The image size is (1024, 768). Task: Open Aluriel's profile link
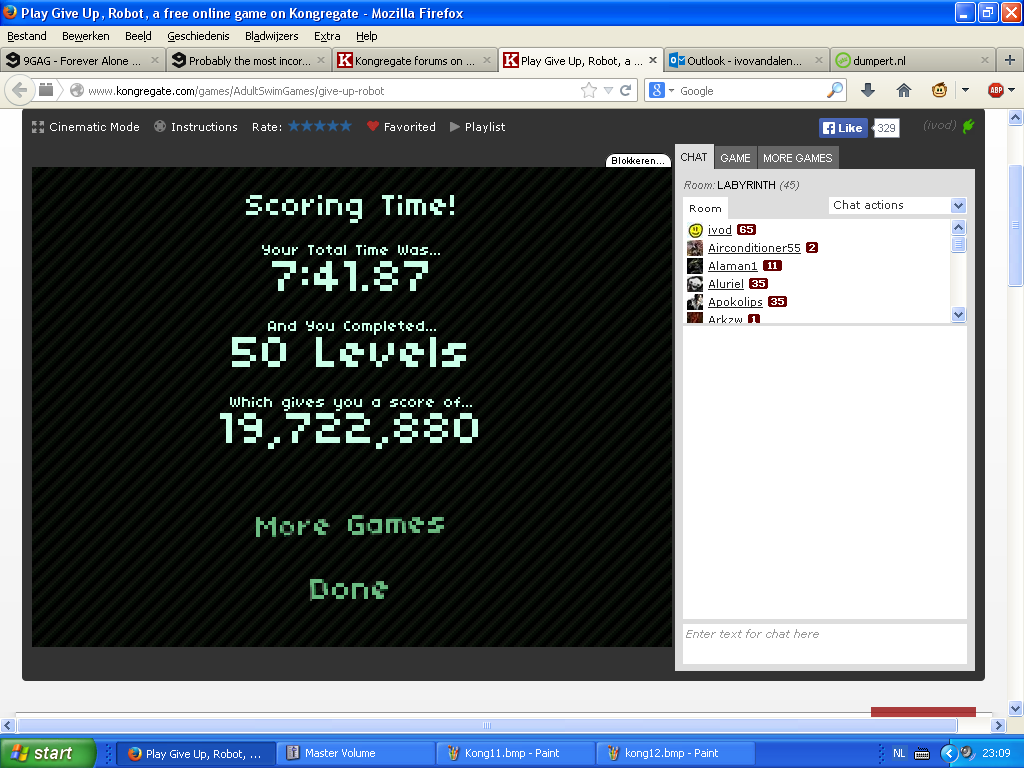pos(726,284)
